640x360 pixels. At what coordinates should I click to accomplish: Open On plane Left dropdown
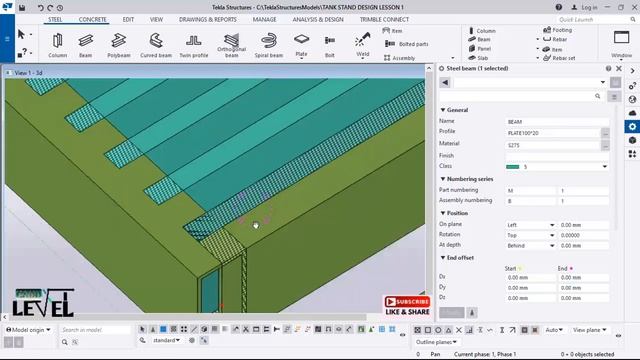pyautogui.click(x=531, y=225)
